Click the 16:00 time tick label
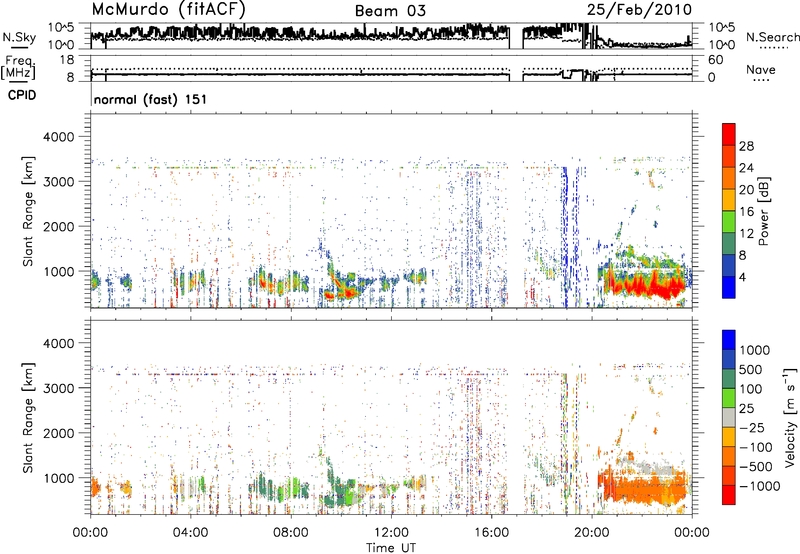This screenshot has width=800, height=554. (491, 533)
